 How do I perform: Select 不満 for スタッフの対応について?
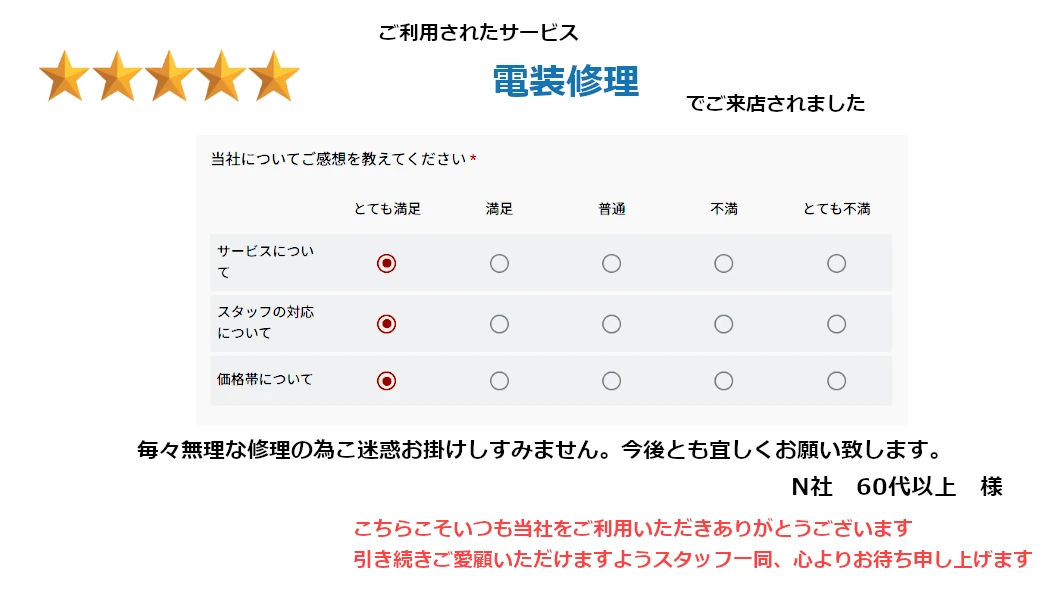[723, 324]
